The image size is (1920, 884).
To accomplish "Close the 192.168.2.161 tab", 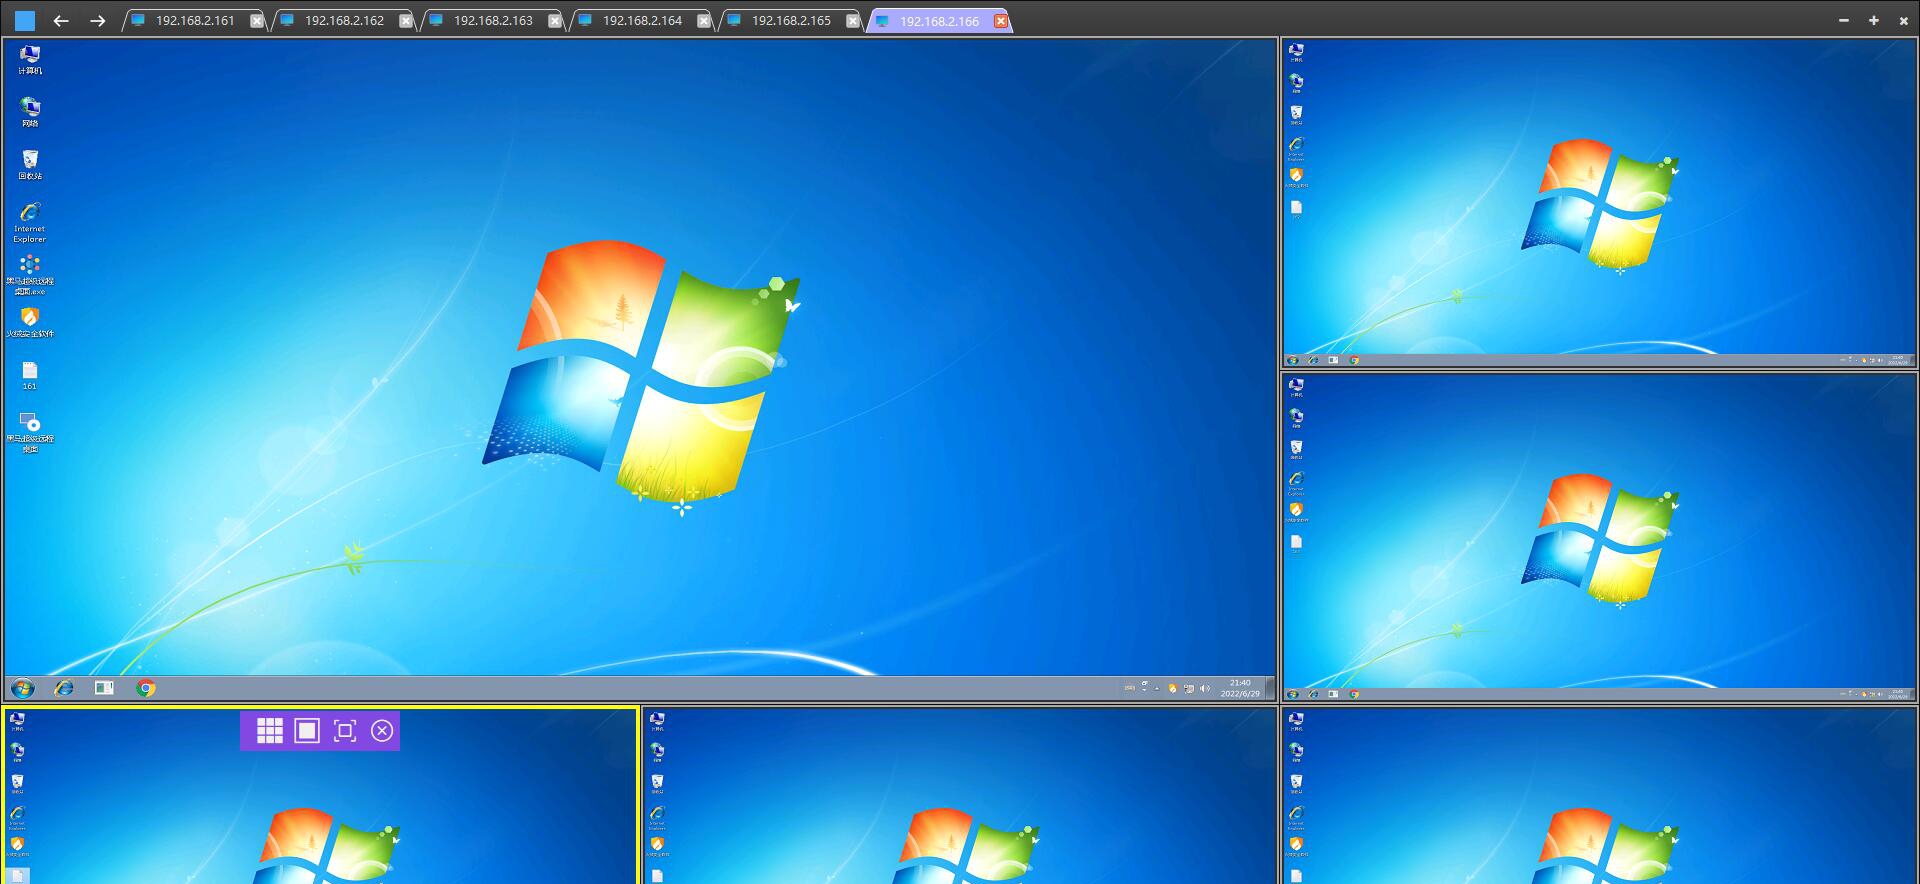I will [257, 21].
